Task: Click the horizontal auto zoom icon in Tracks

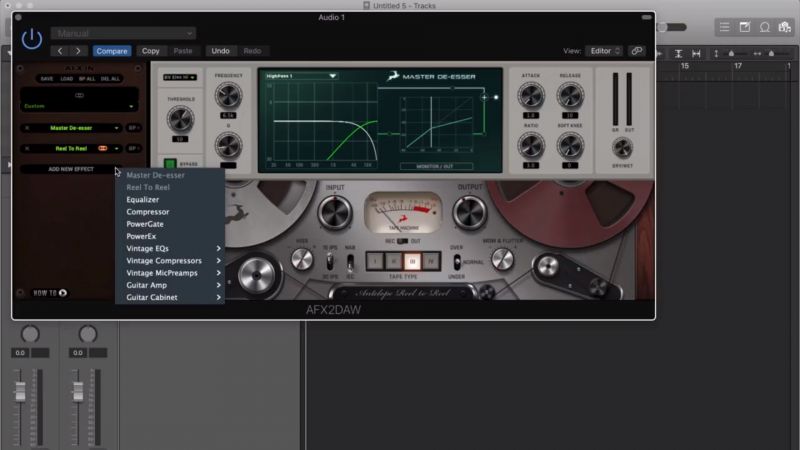Action: click(x=696, y=54)
